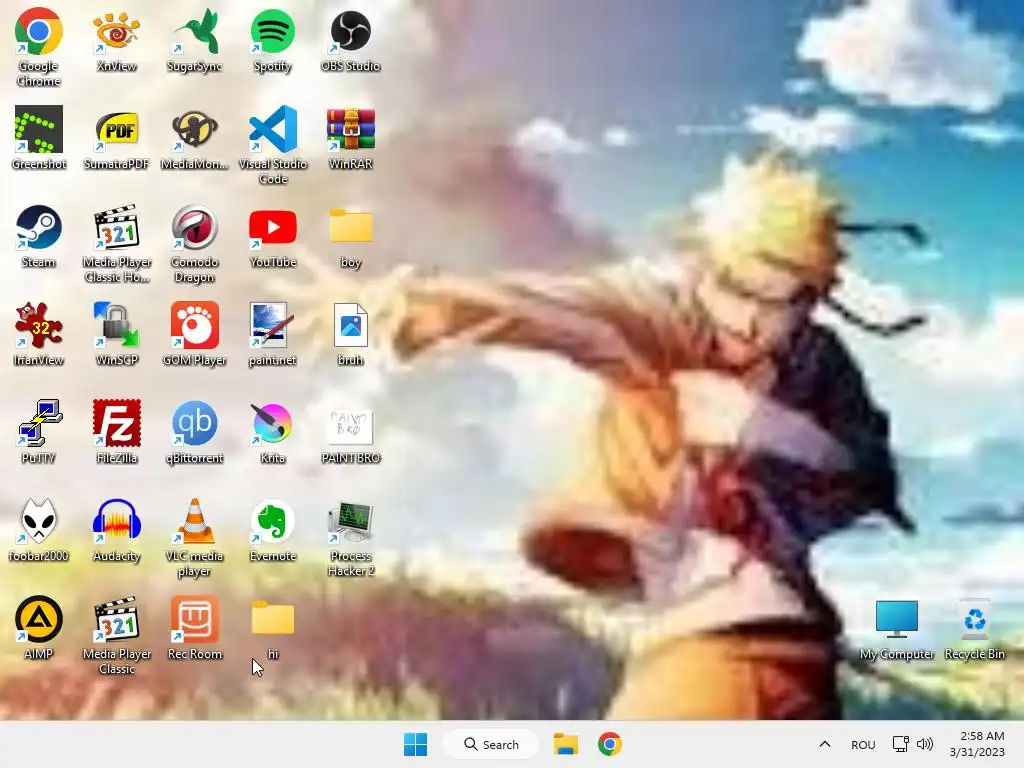Launch OBS Studio from the desktop
Screen dimensions: 1024x768
pos(351,31)
